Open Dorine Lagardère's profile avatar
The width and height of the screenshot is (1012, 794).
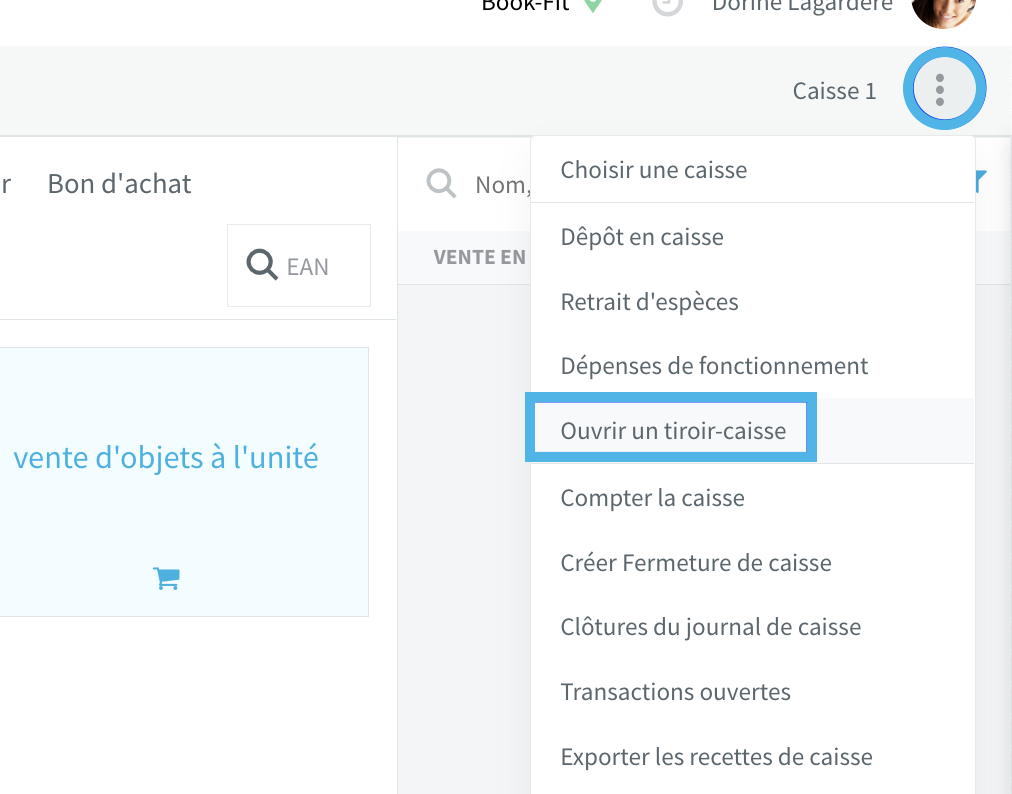click(x=944, y=10)
